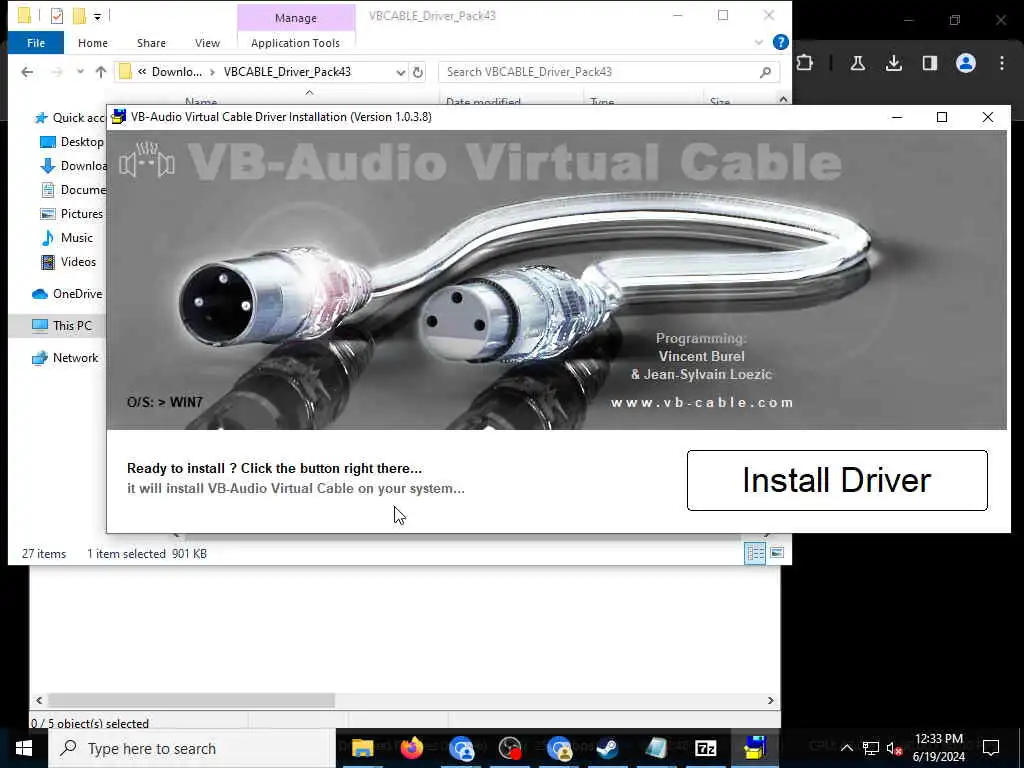Toggle browser side panel icon
Screen dimensions: 1024x768
click(929, 63)
